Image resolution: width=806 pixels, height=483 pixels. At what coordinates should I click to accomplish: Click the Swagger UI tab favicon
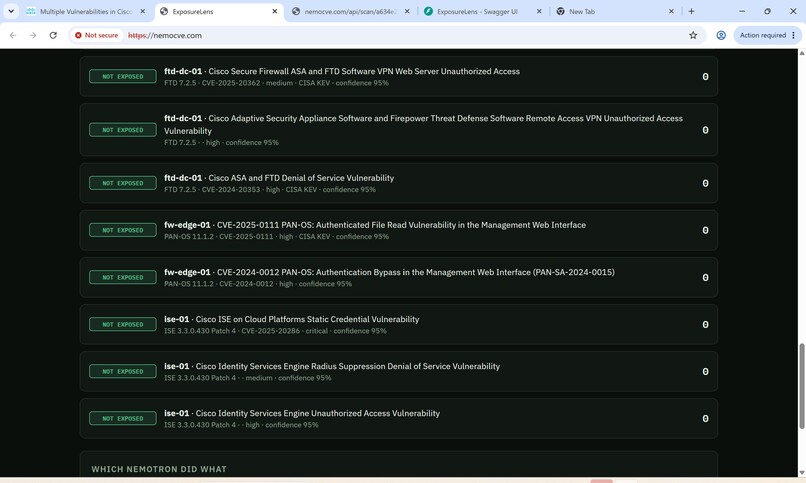click(428, 11)
